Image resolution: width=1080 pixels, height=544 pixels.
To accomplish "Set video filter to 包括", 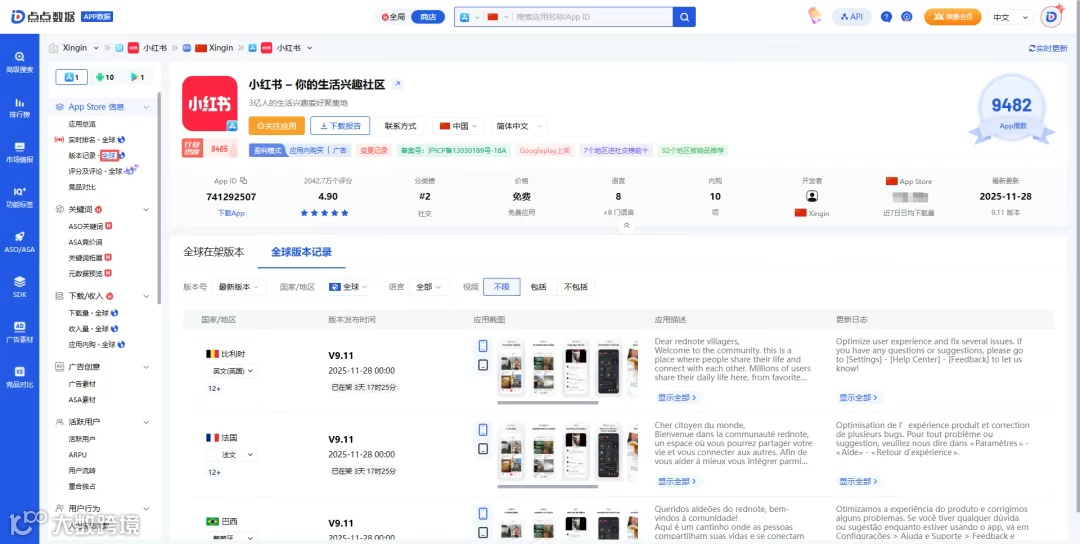I will pos(538,287).
